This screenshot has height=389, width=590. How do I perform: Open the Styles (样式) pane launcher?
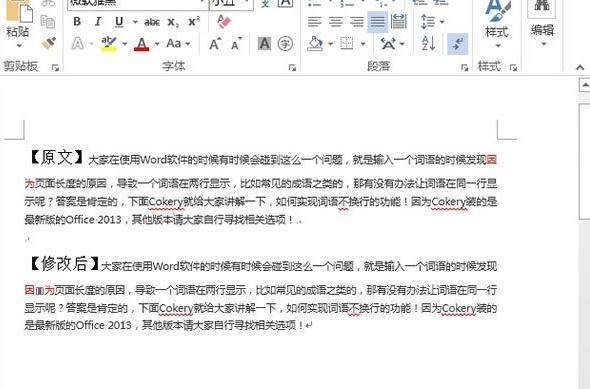tap(513, 68)
